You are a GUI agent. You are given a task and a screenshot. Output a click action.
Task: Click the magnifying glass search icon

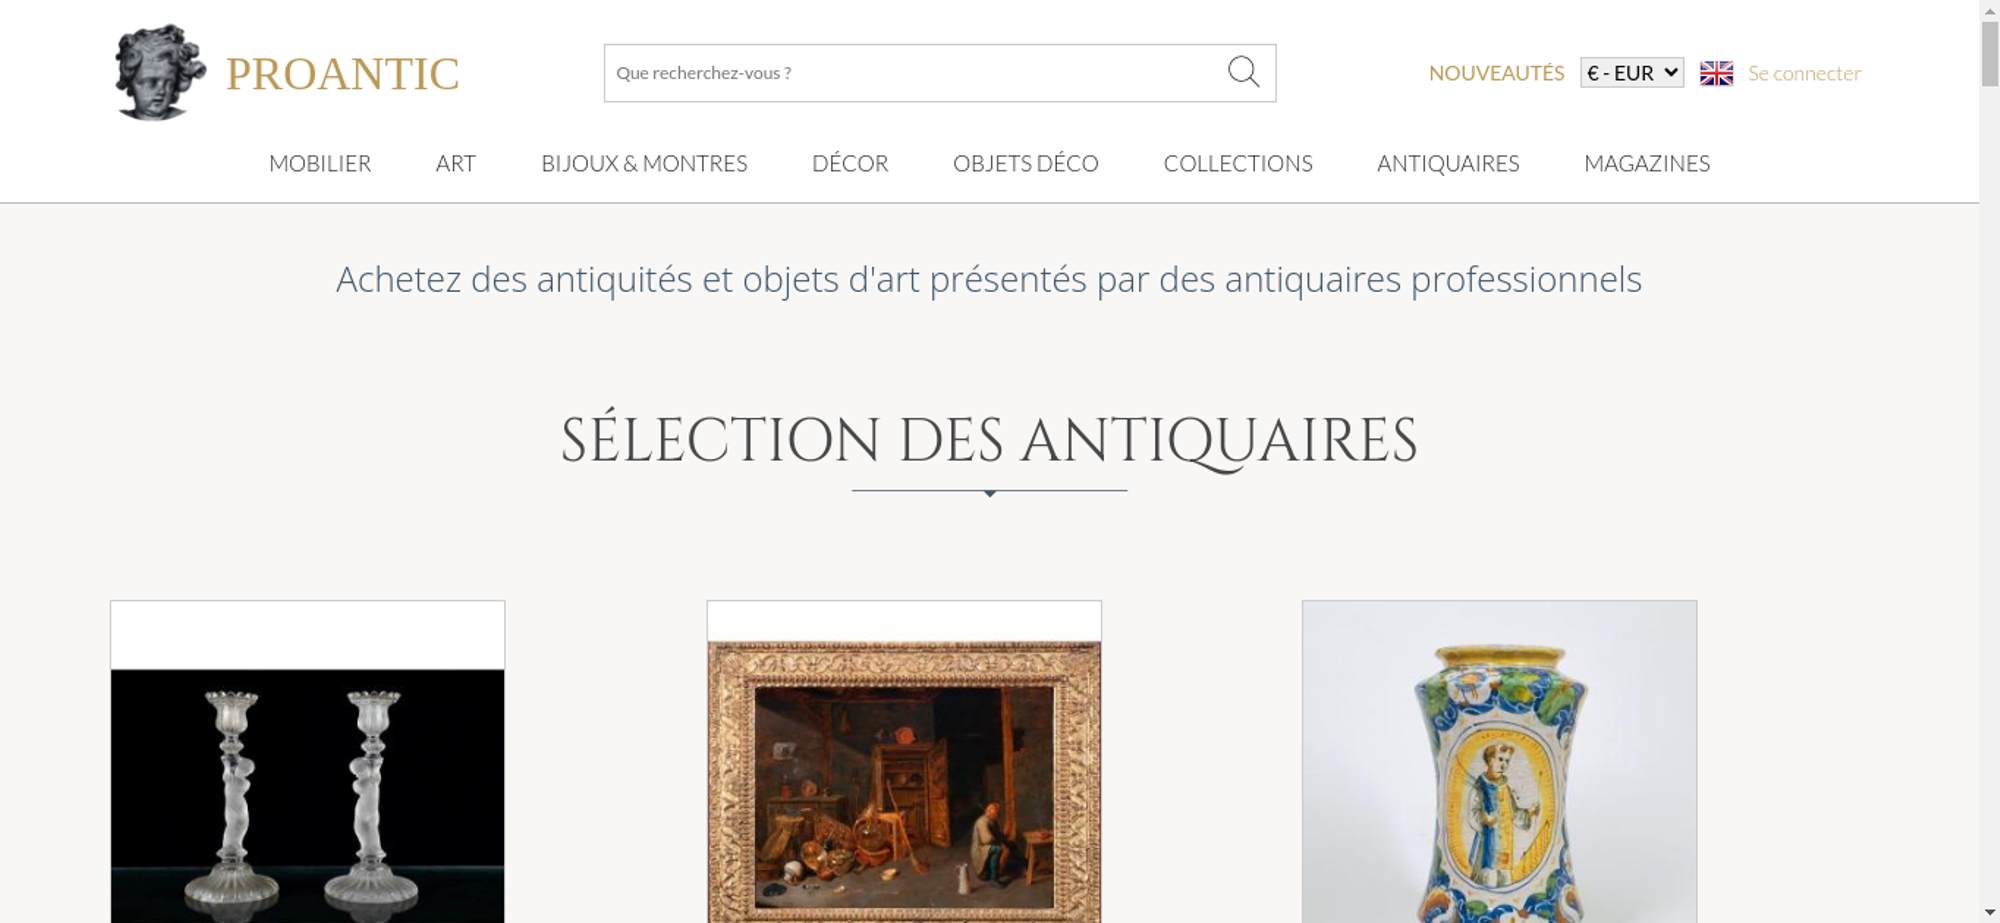[1243, 72]
